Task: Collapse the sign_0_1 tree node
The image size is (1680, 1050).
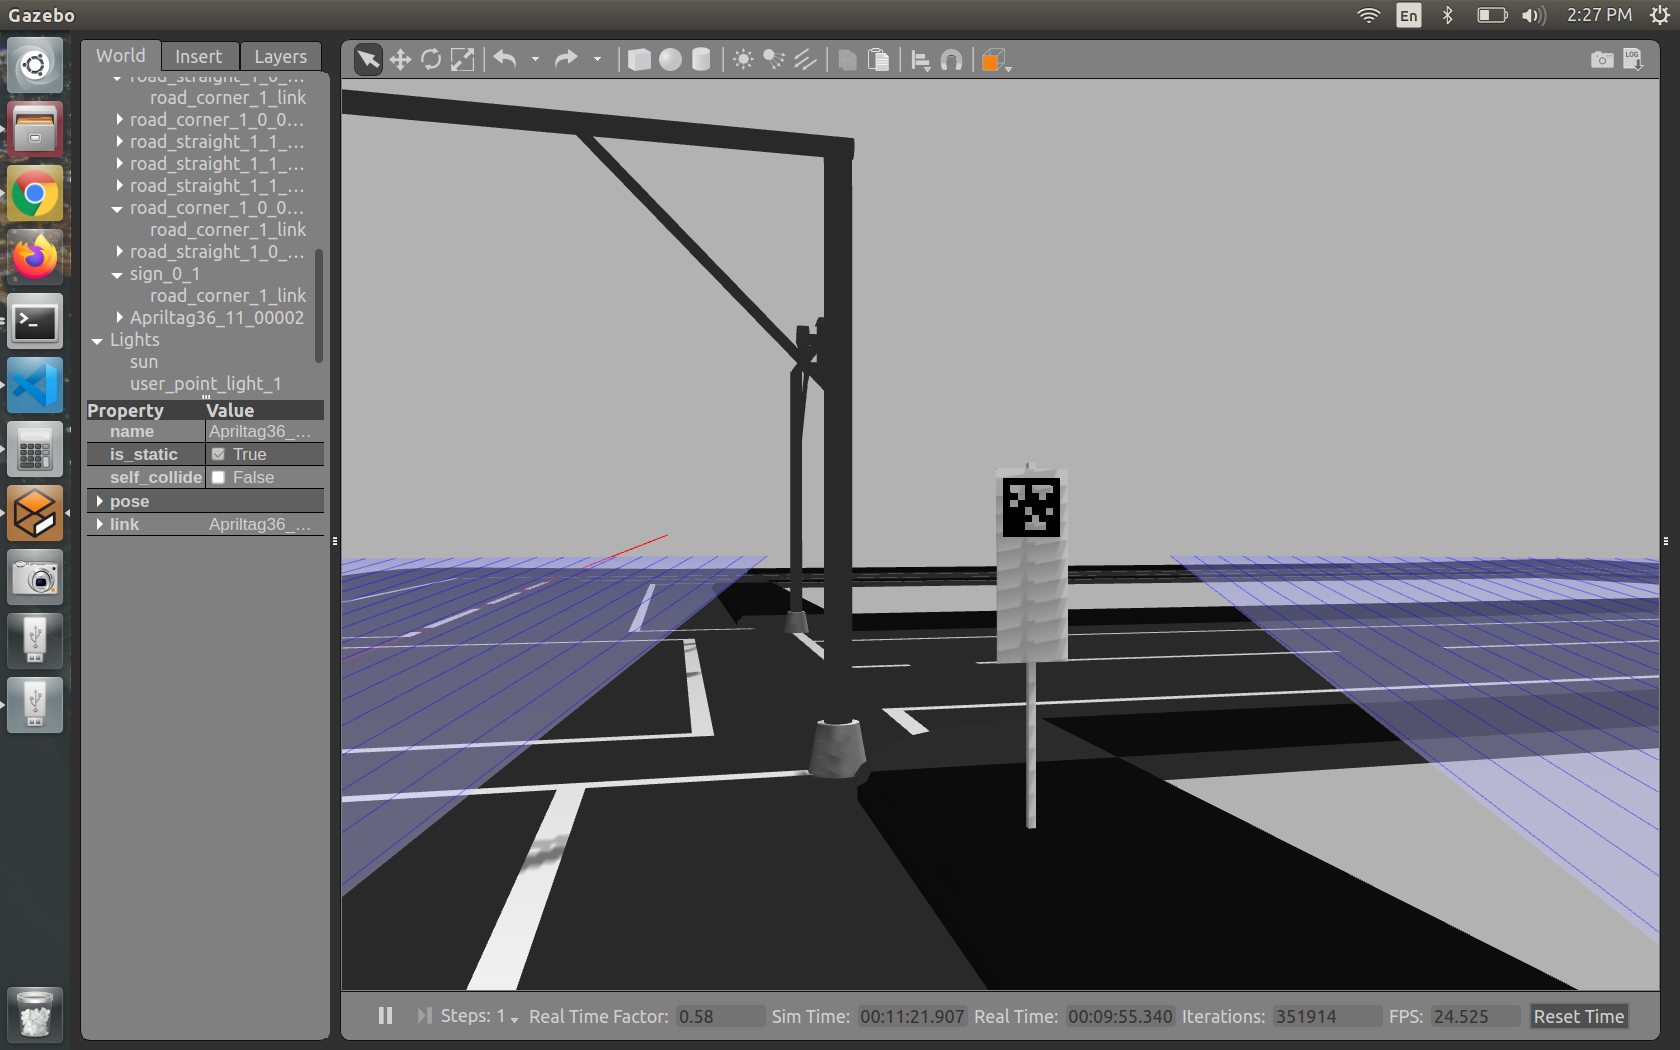Action: click(117, 275)
